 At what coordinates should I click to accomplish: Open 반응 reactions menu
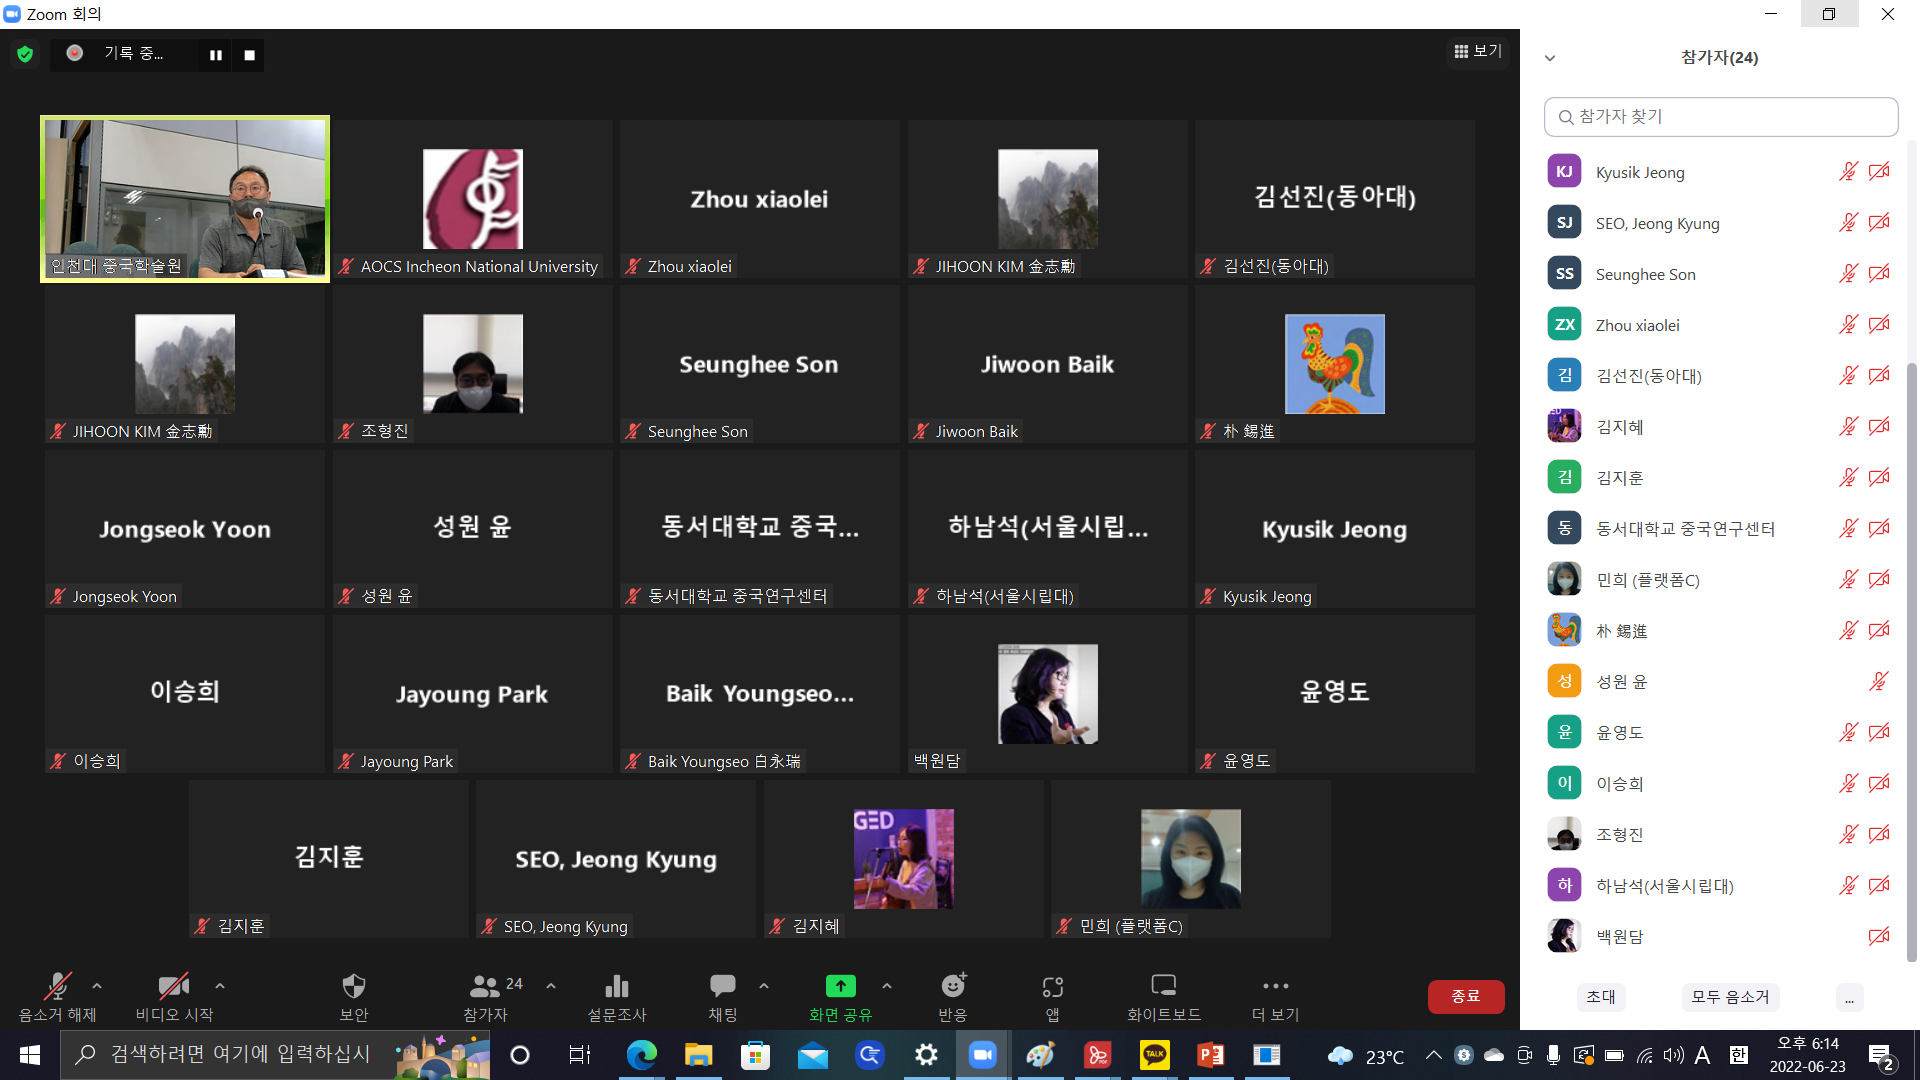953,997
